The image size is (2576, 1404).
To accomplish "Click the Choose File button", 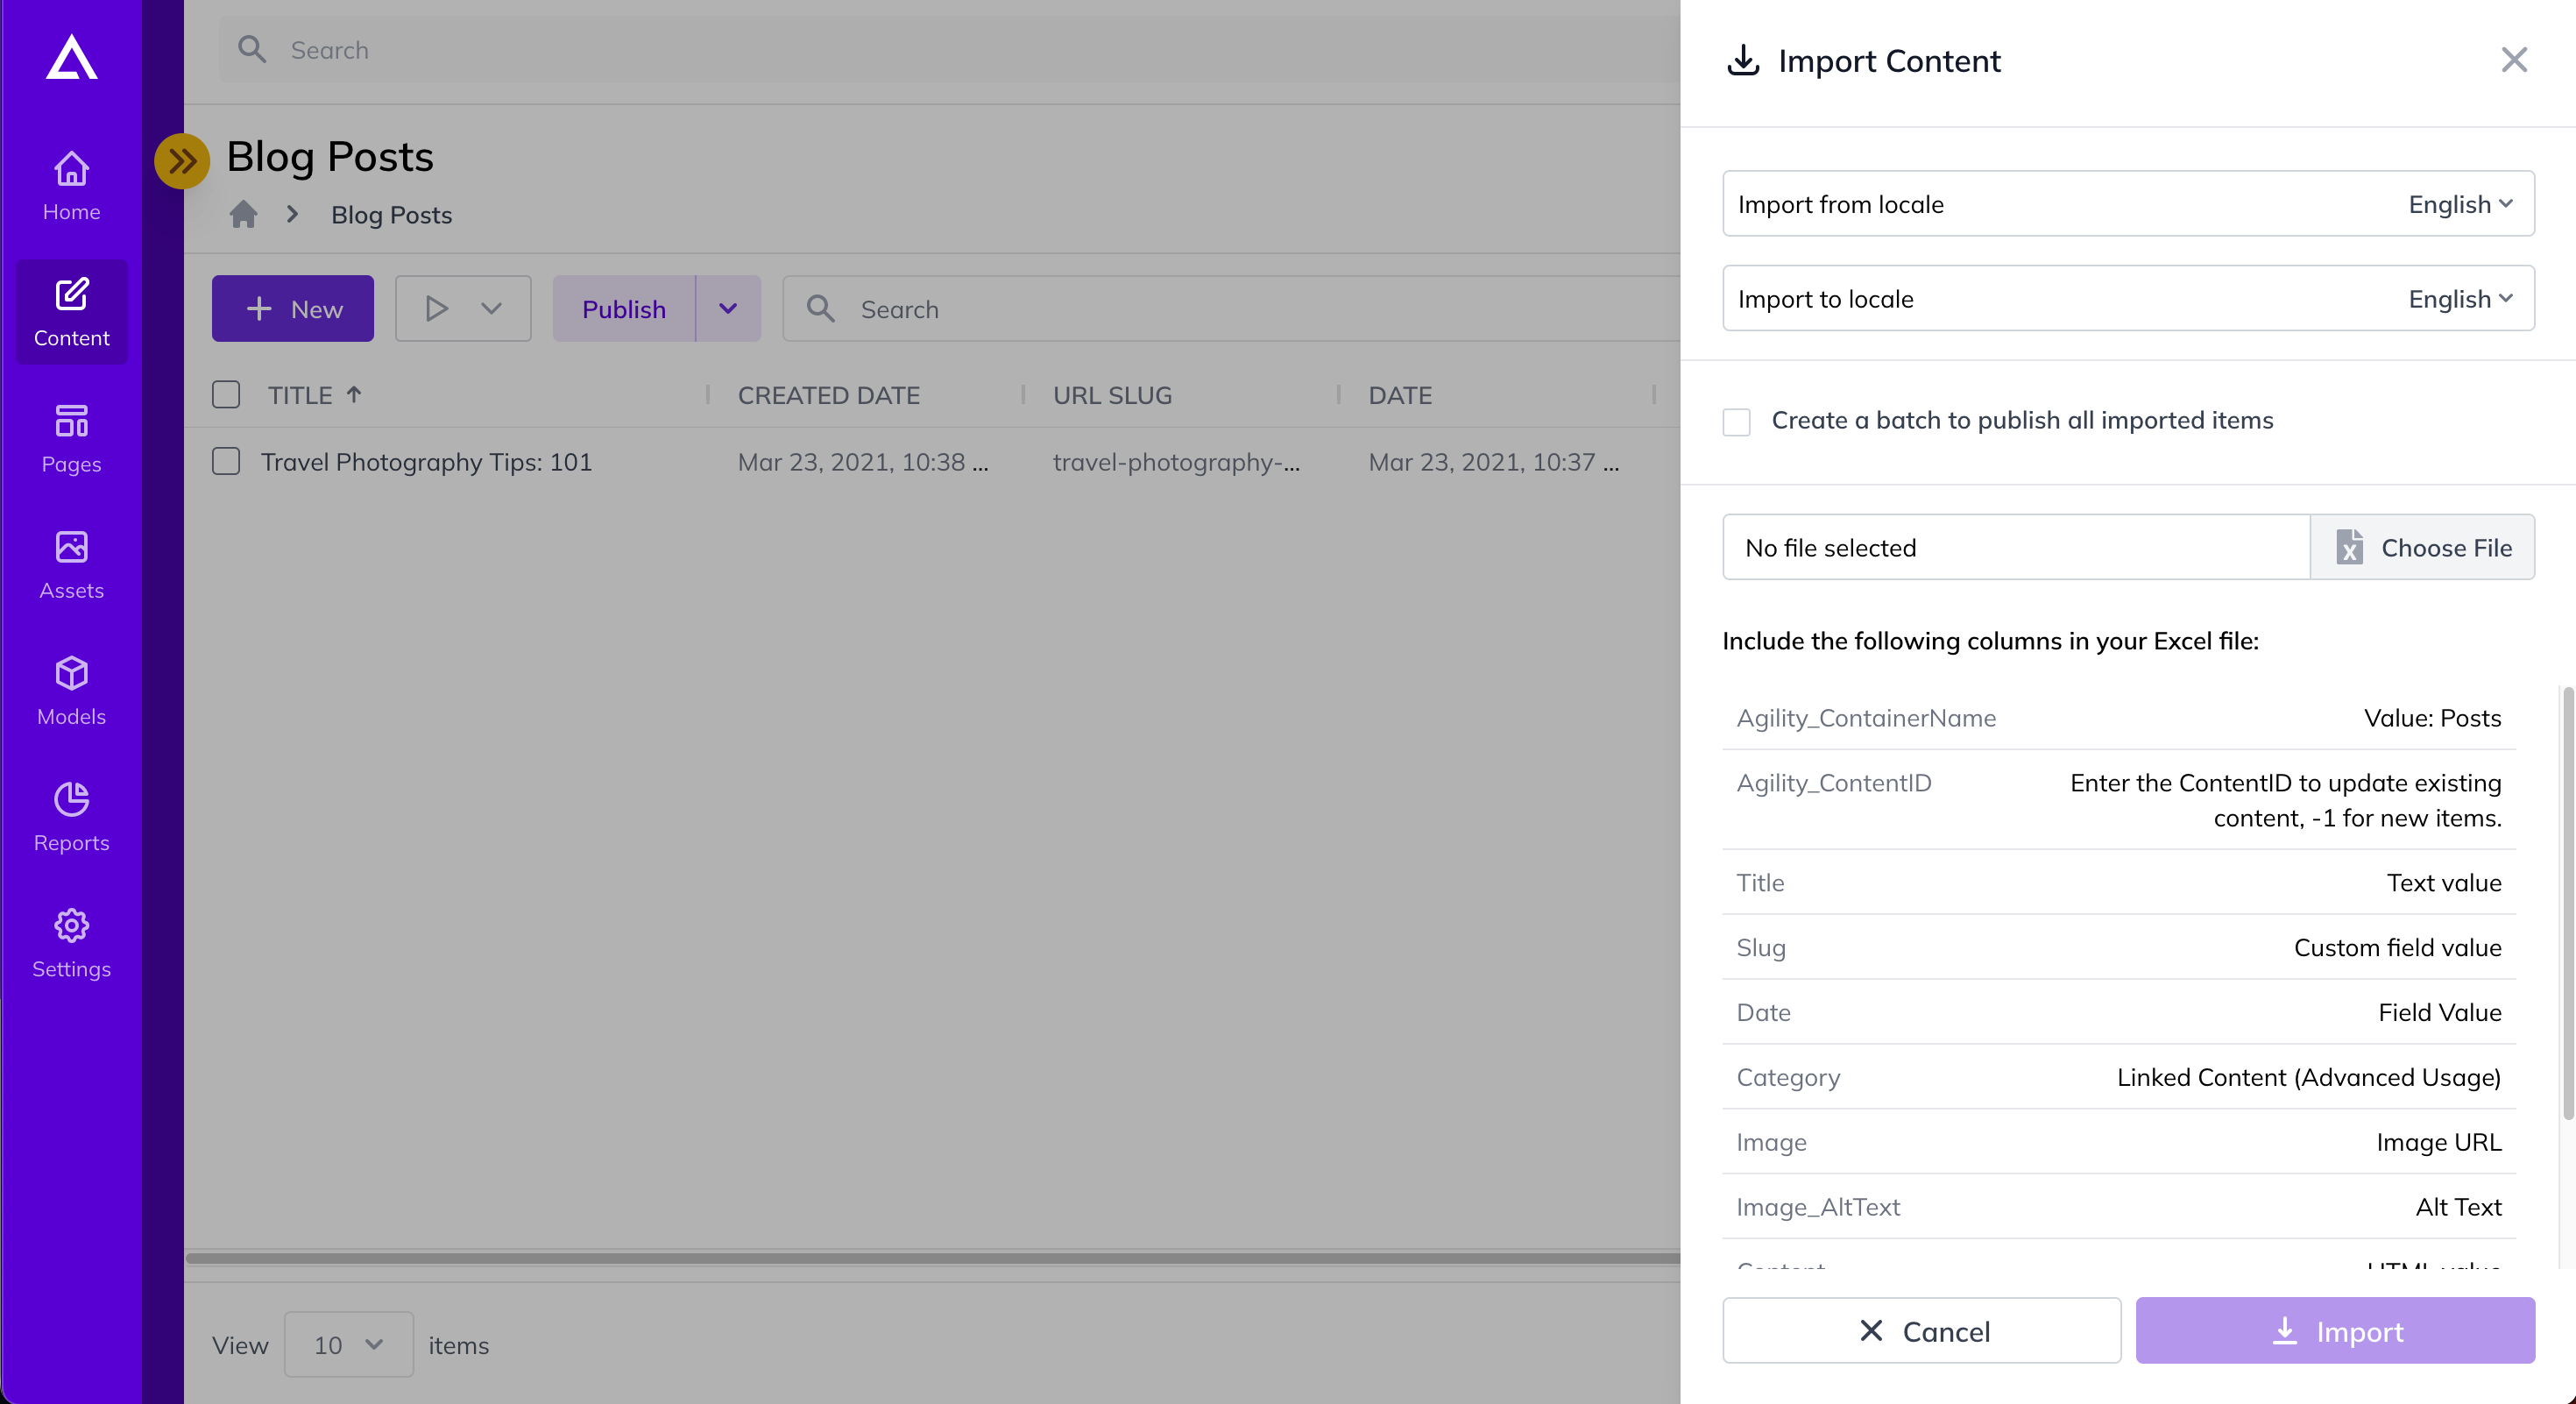I will [x=2422, y=548].
